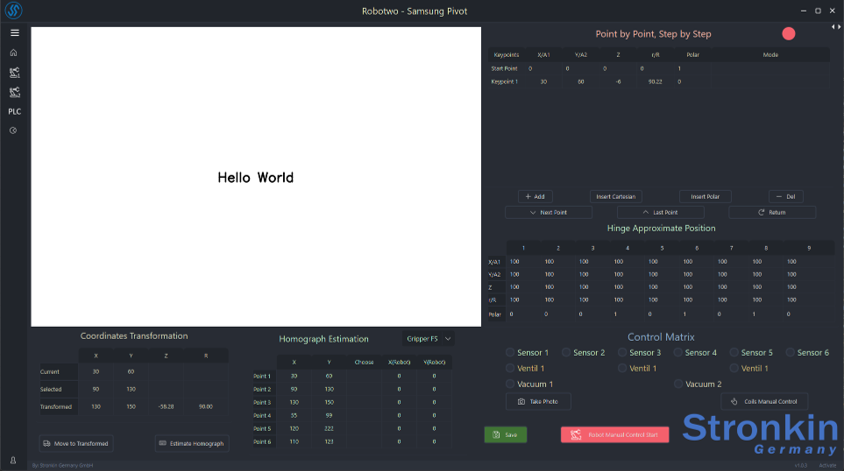
Task: Toggle Sensor 3 radio button
Action: click(622, 353)
